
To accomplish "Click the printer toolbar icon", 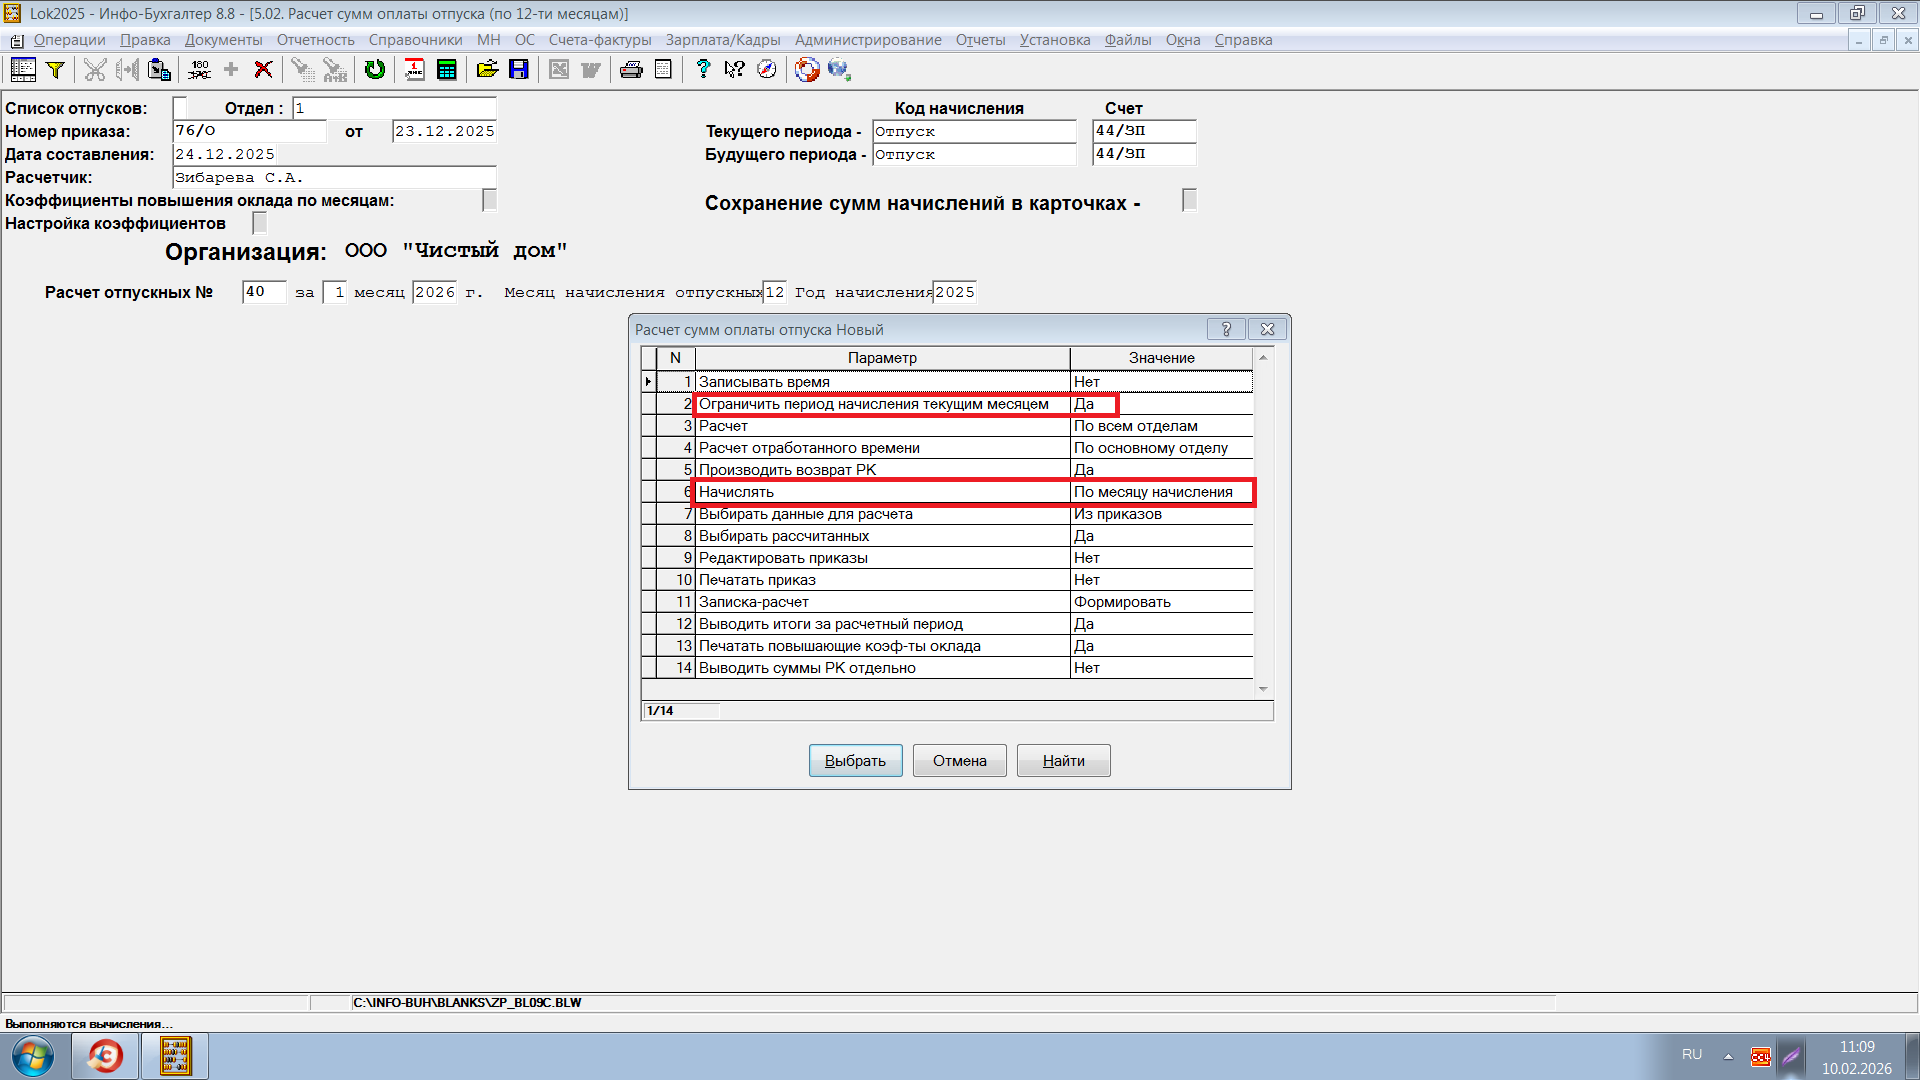I will [x=631, y=69].
